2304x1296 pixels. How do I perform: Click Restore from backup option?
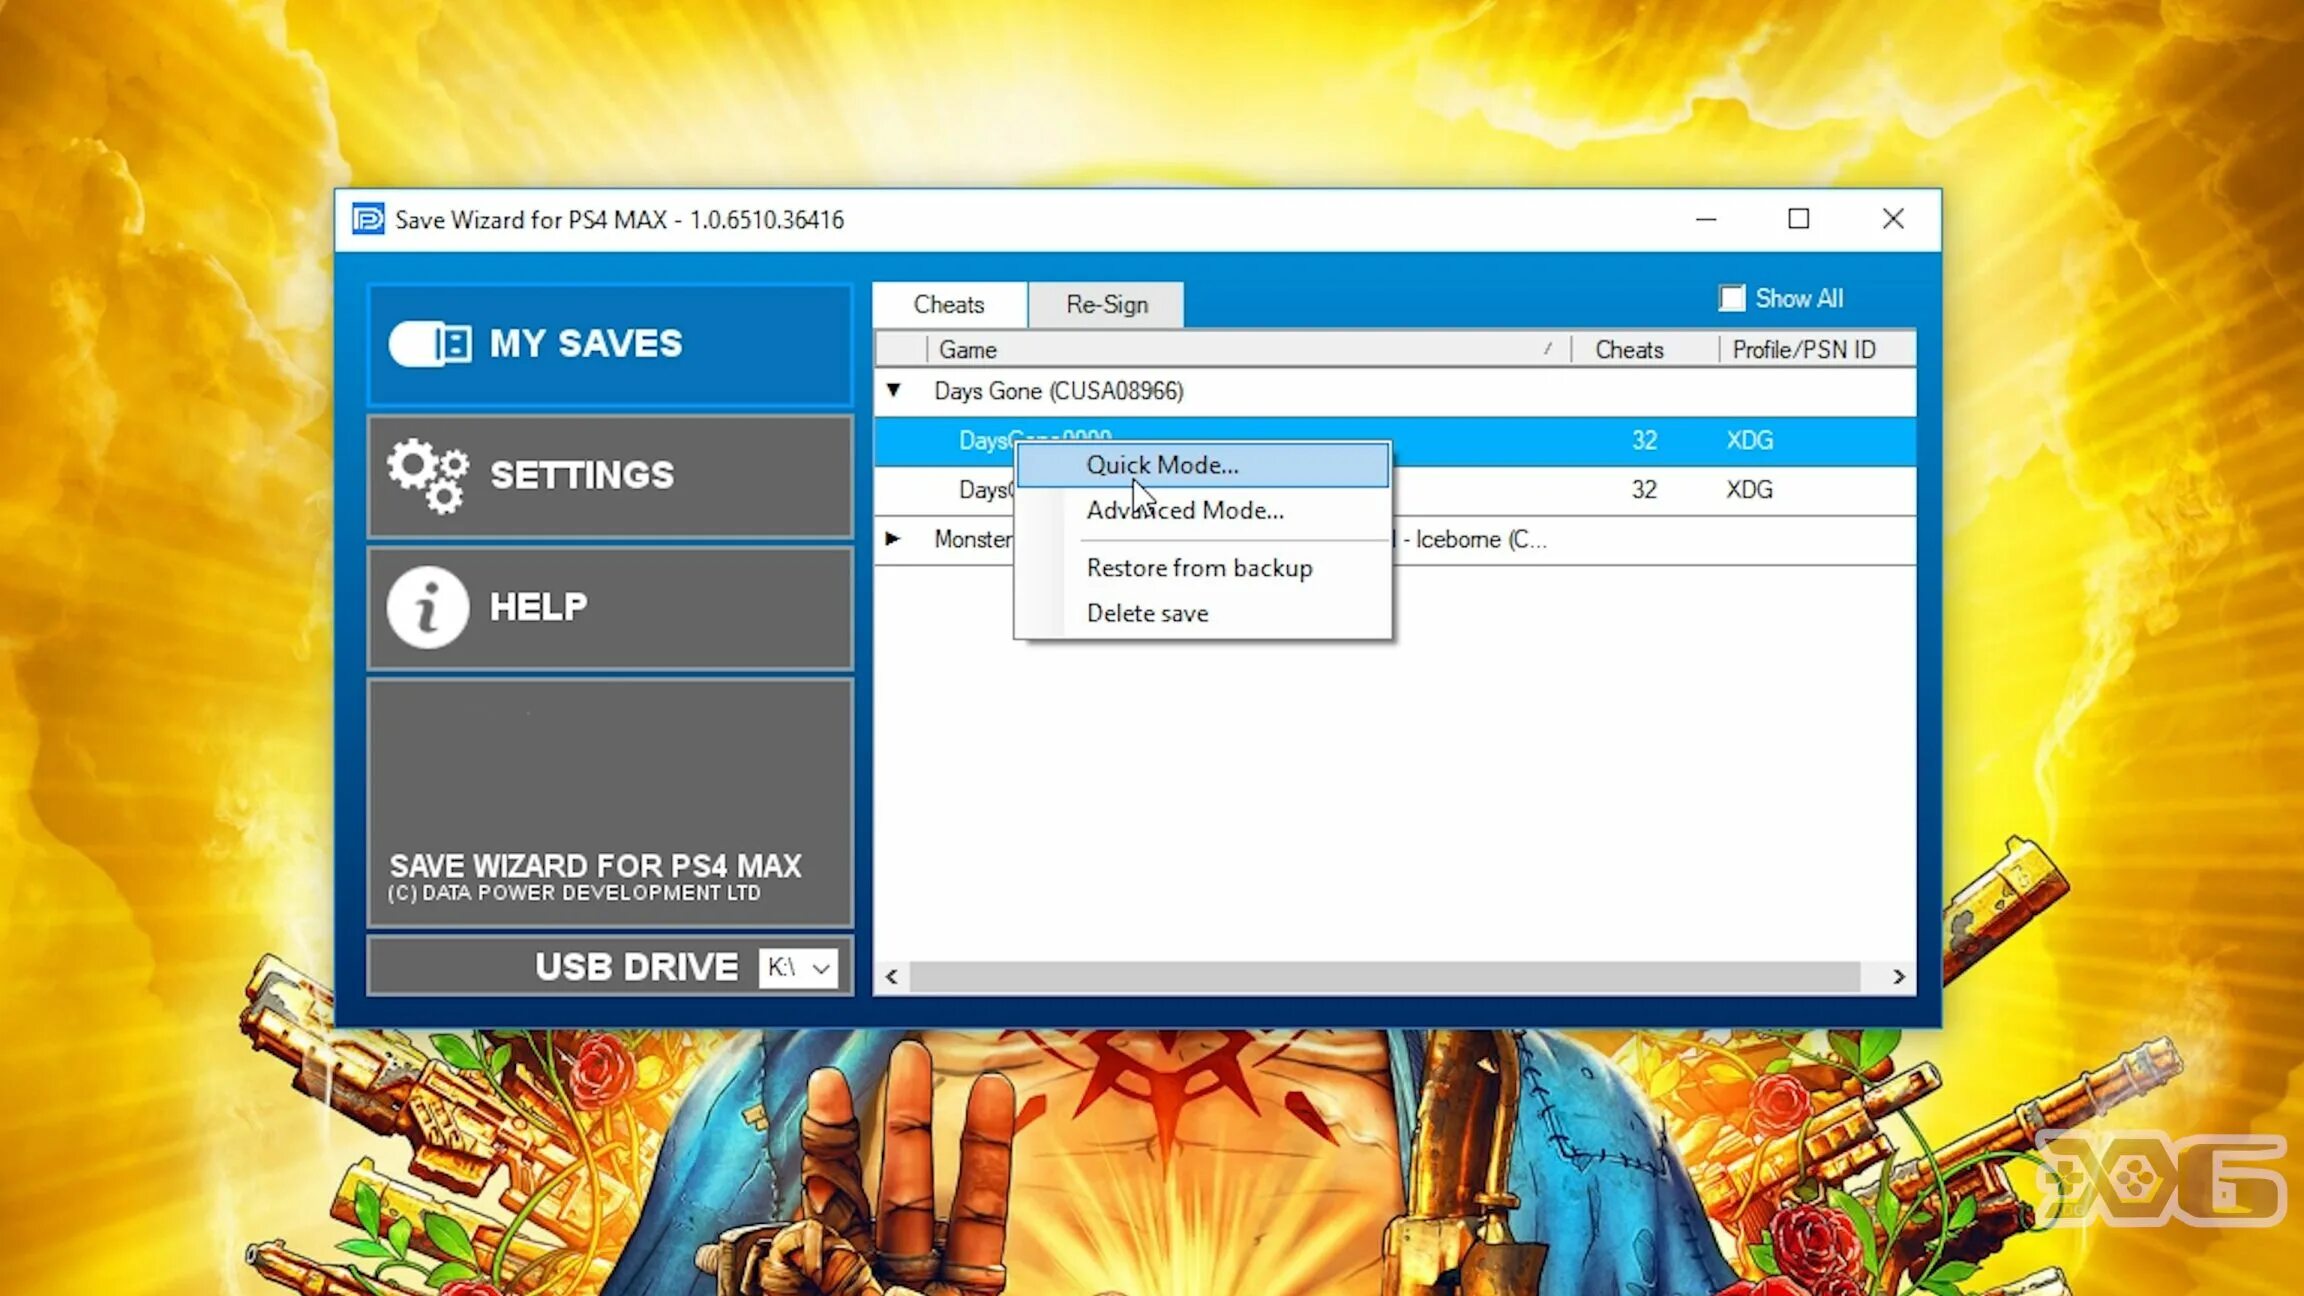point(1199,567)
